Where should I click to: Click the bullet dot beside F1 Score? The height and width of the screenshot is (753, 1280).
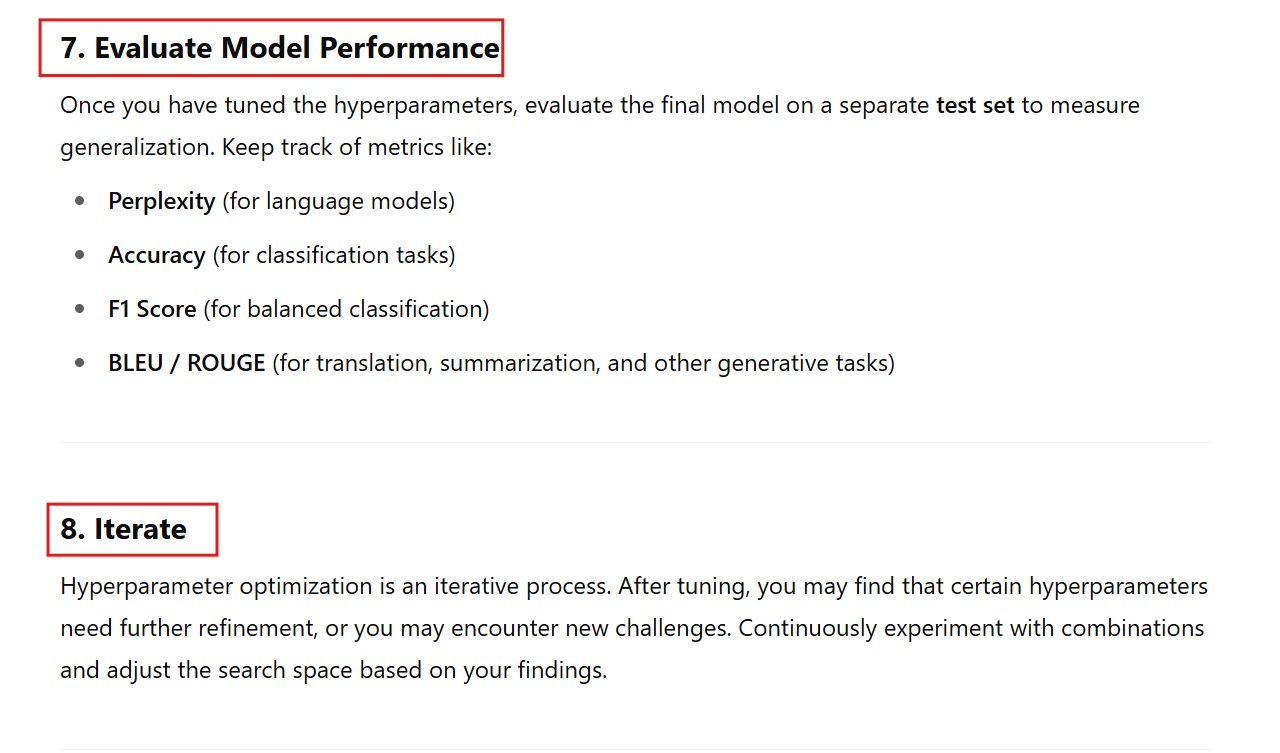[80, 309]
